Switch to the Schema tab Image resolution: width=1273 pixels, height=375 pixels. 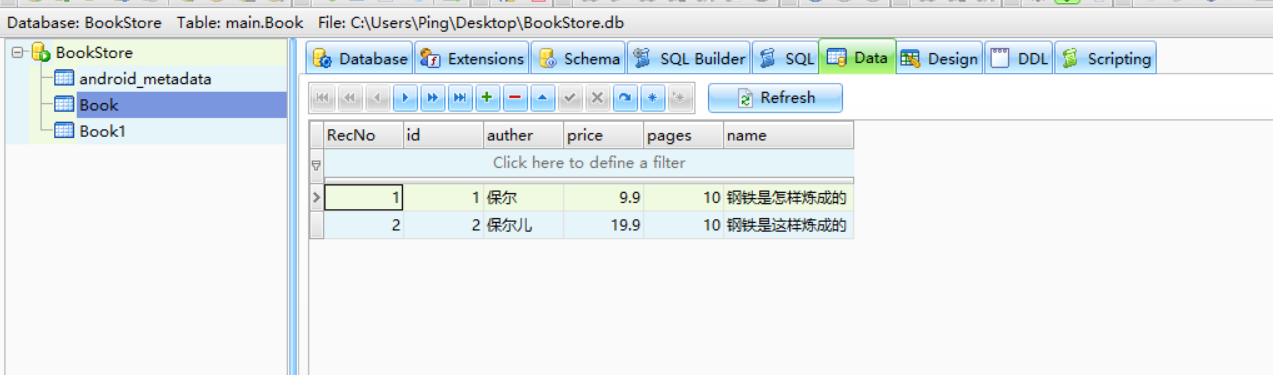(x=578, y=59)
